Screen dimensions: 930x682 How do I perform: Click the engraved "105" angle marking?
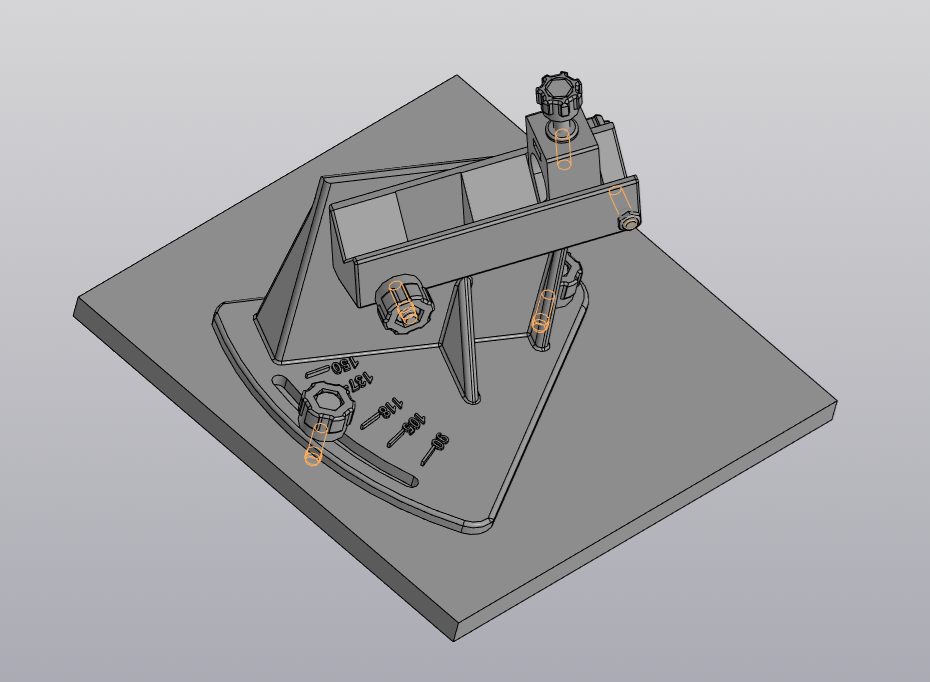click(414, 424)
